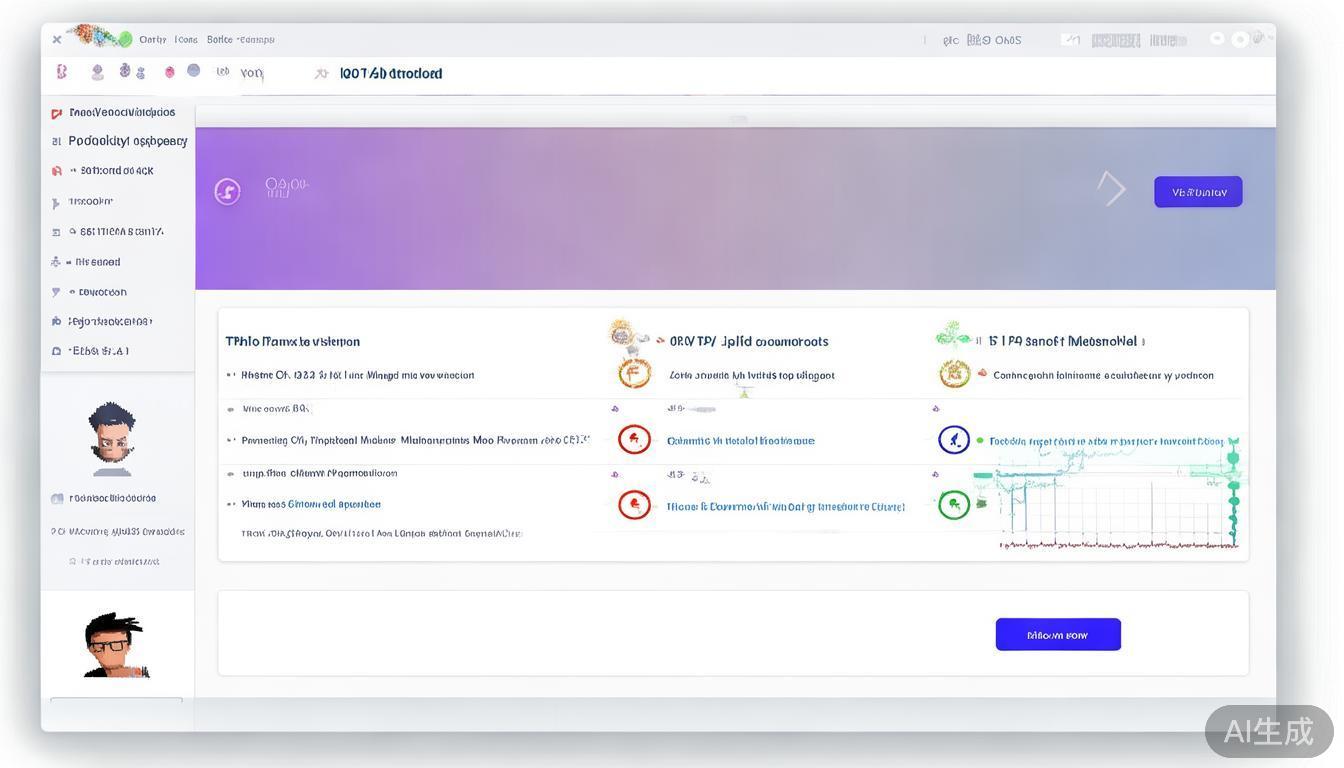
Task: Click the colorful app logo in the title bar
Action: [x=100, y=37]
